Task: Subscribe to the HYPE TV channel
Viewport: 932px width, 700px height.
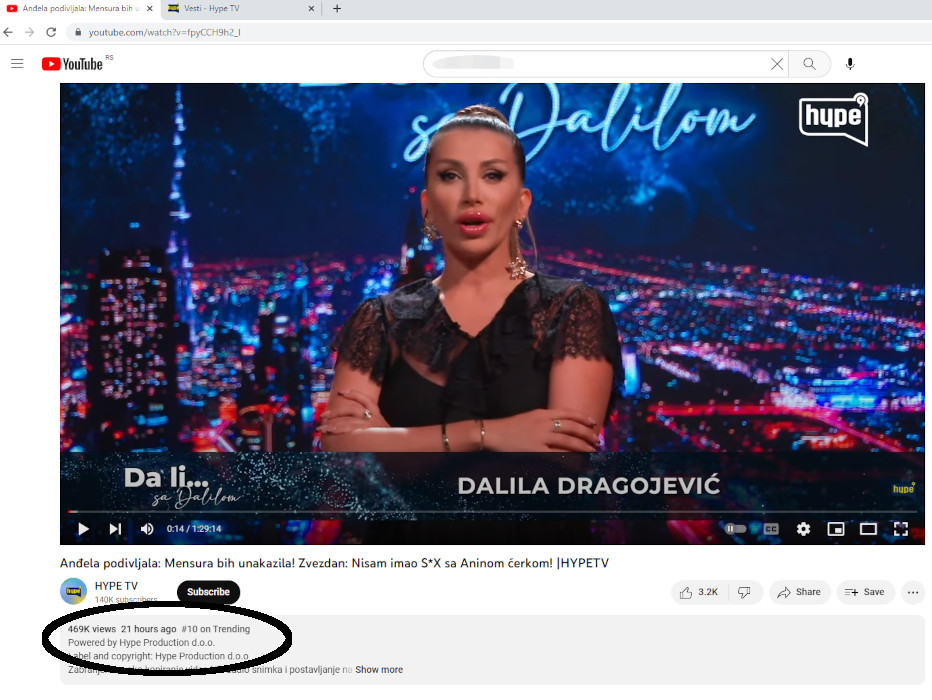Action: [x=208, y=592]
